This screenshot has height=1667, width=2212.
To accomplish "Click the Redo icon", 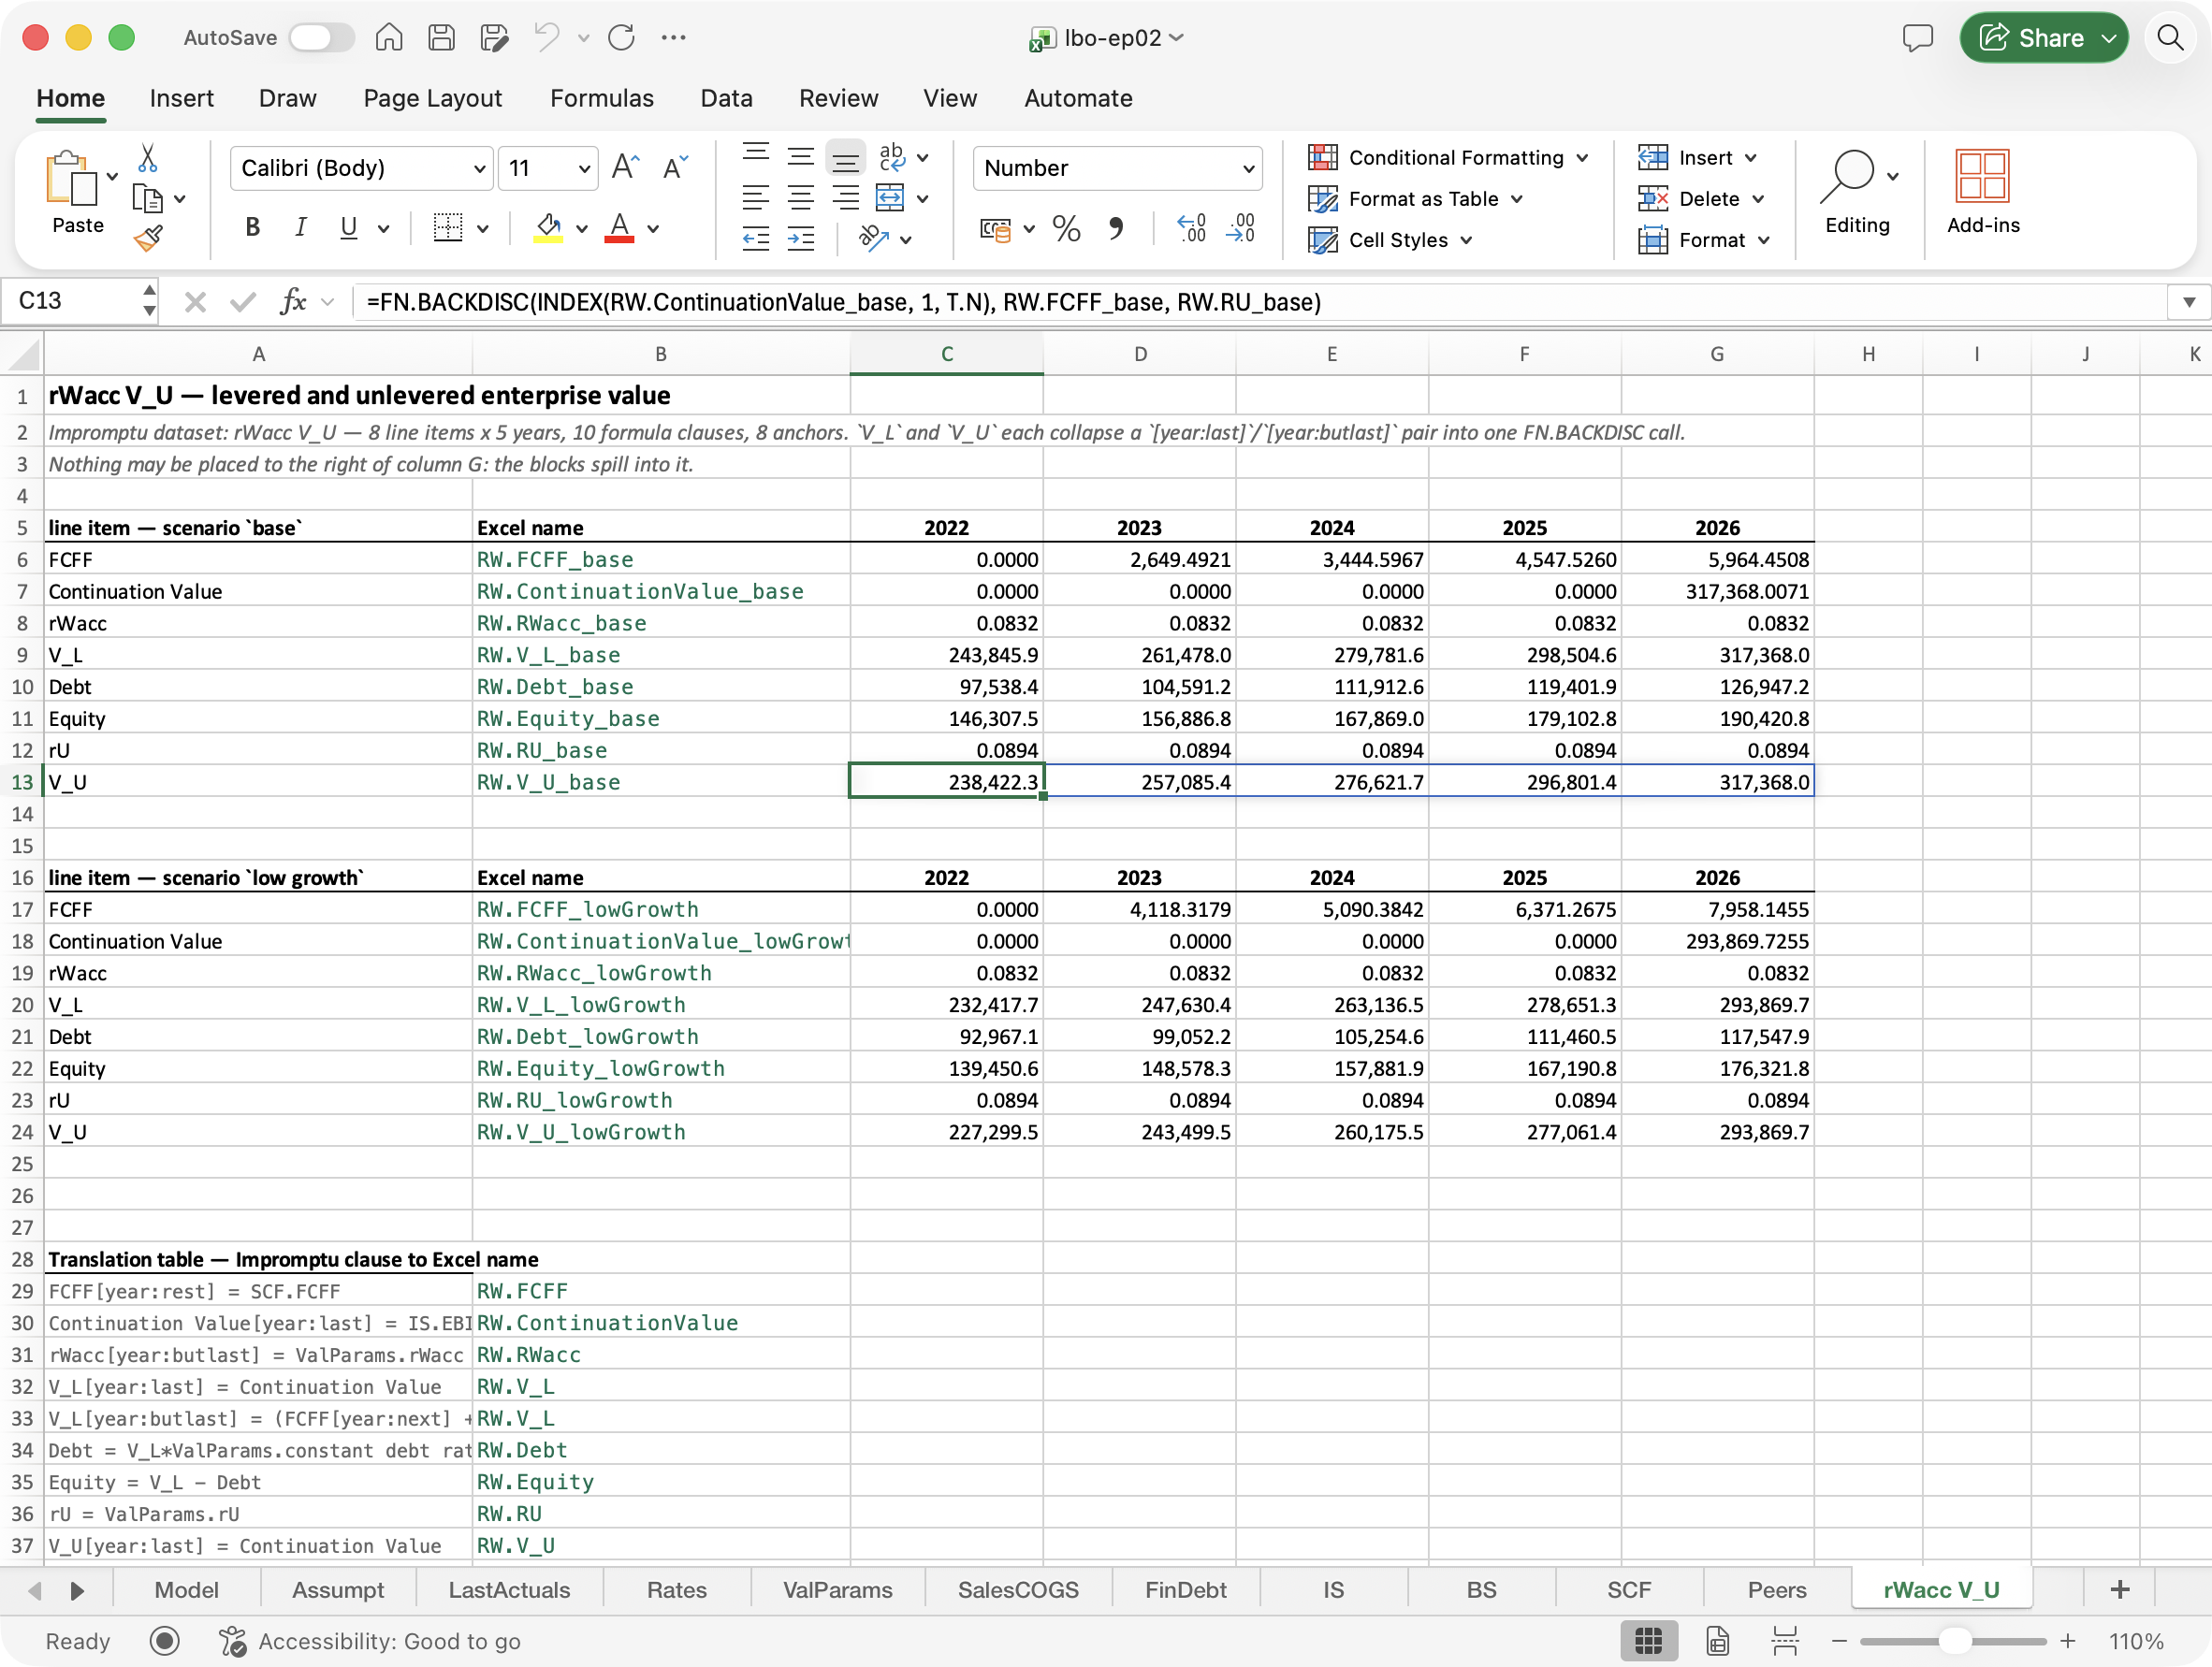I will pos(622,38).
